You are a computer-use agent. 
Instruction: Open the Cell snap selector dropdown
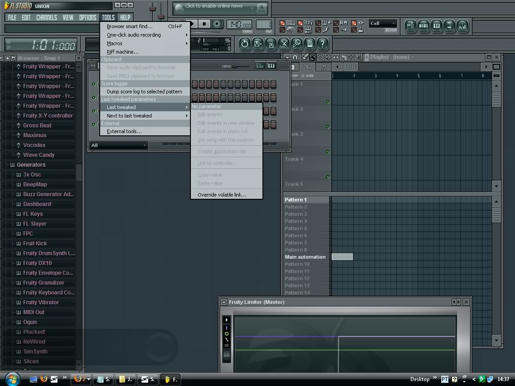[383, 23]
